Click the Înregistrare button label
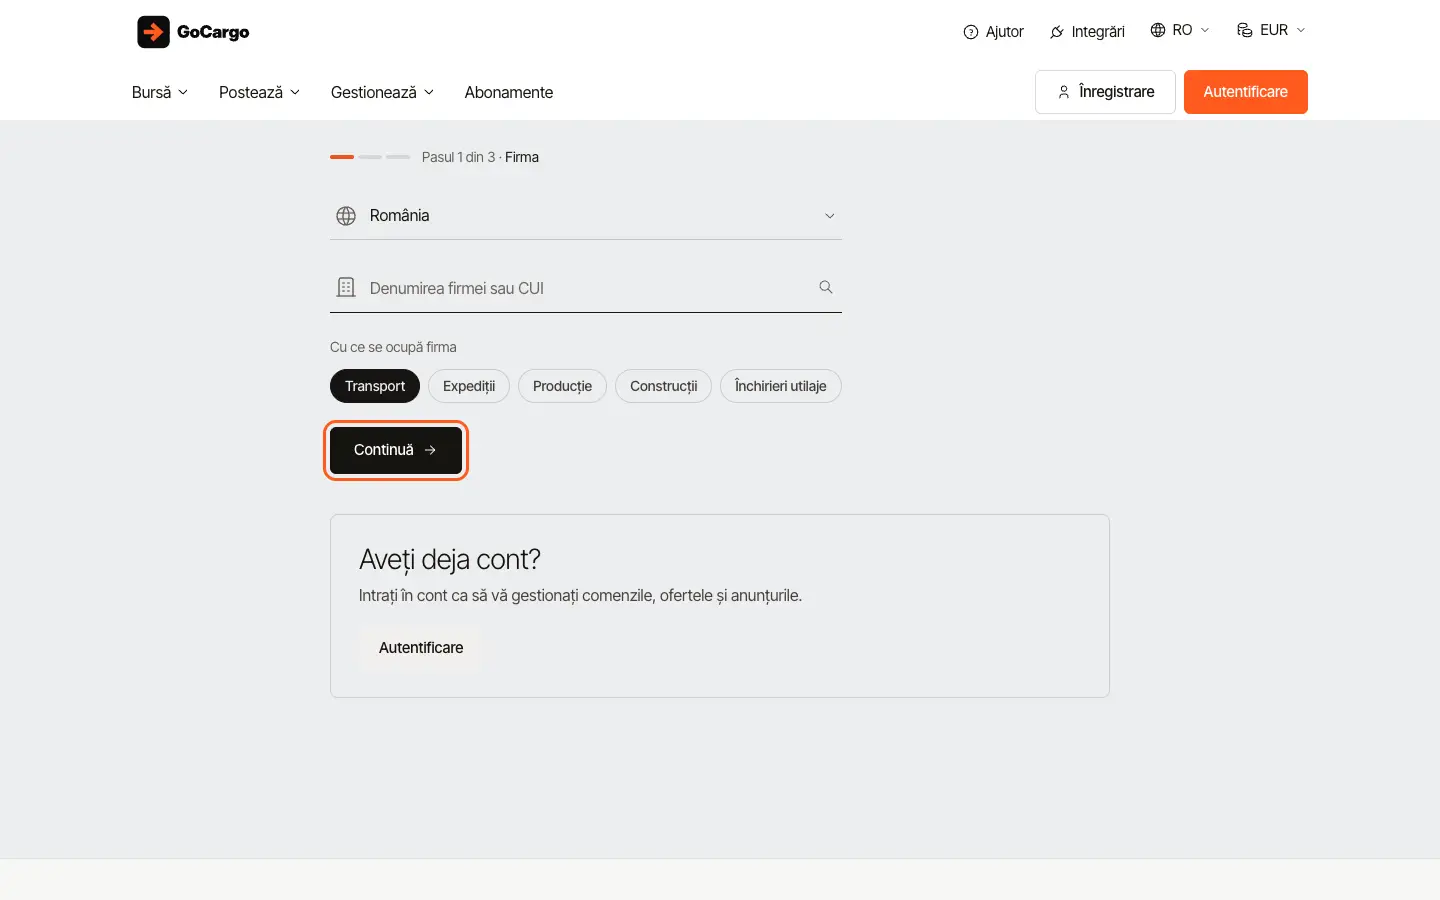 [x=1117, y=92]
